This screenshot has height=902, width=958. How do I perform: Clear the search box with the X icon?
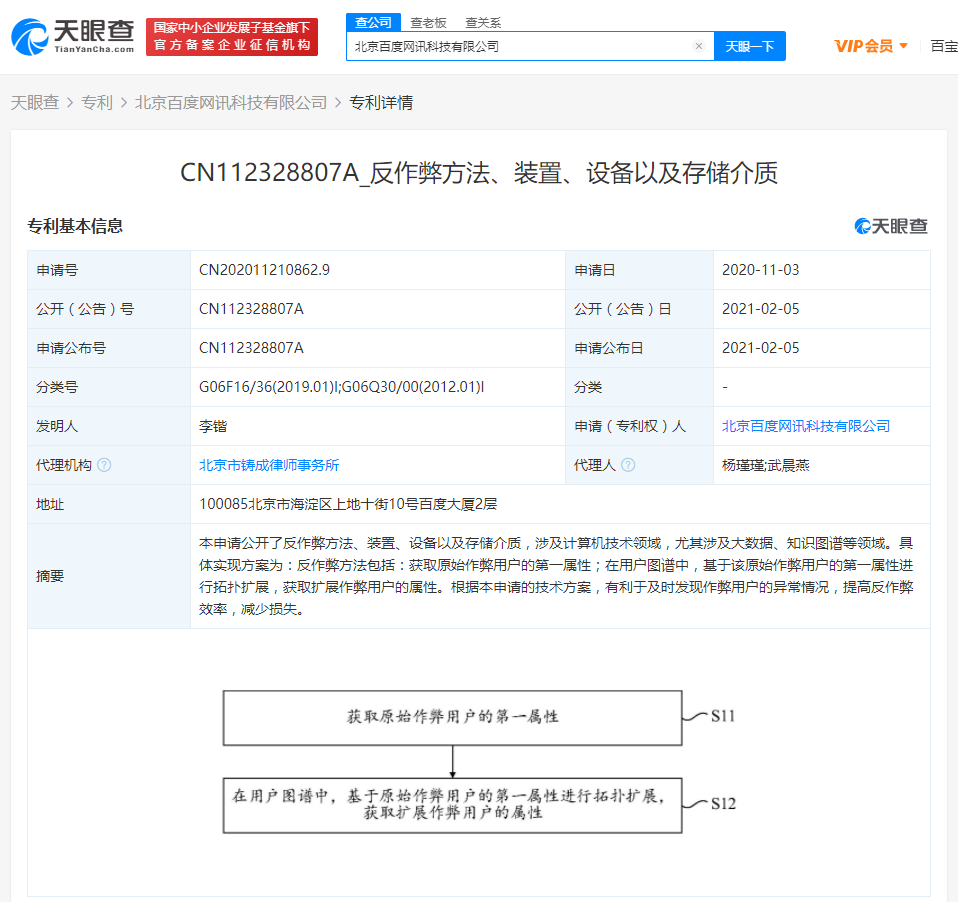click(x=698, y=46)
